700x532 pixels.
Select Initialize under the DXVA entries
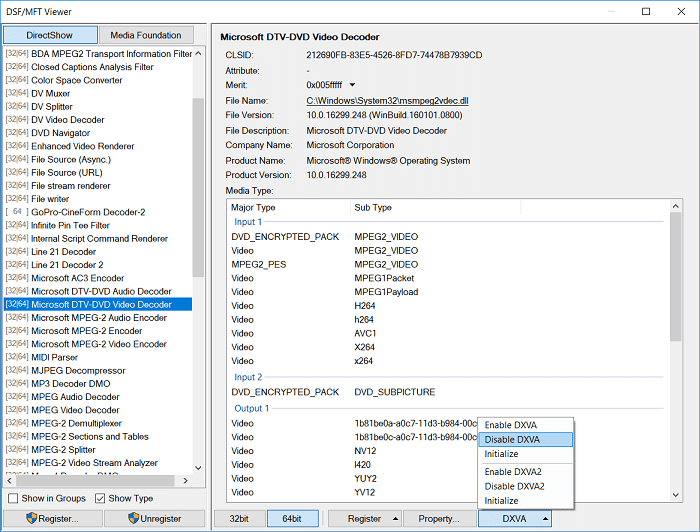click(525, 453)
